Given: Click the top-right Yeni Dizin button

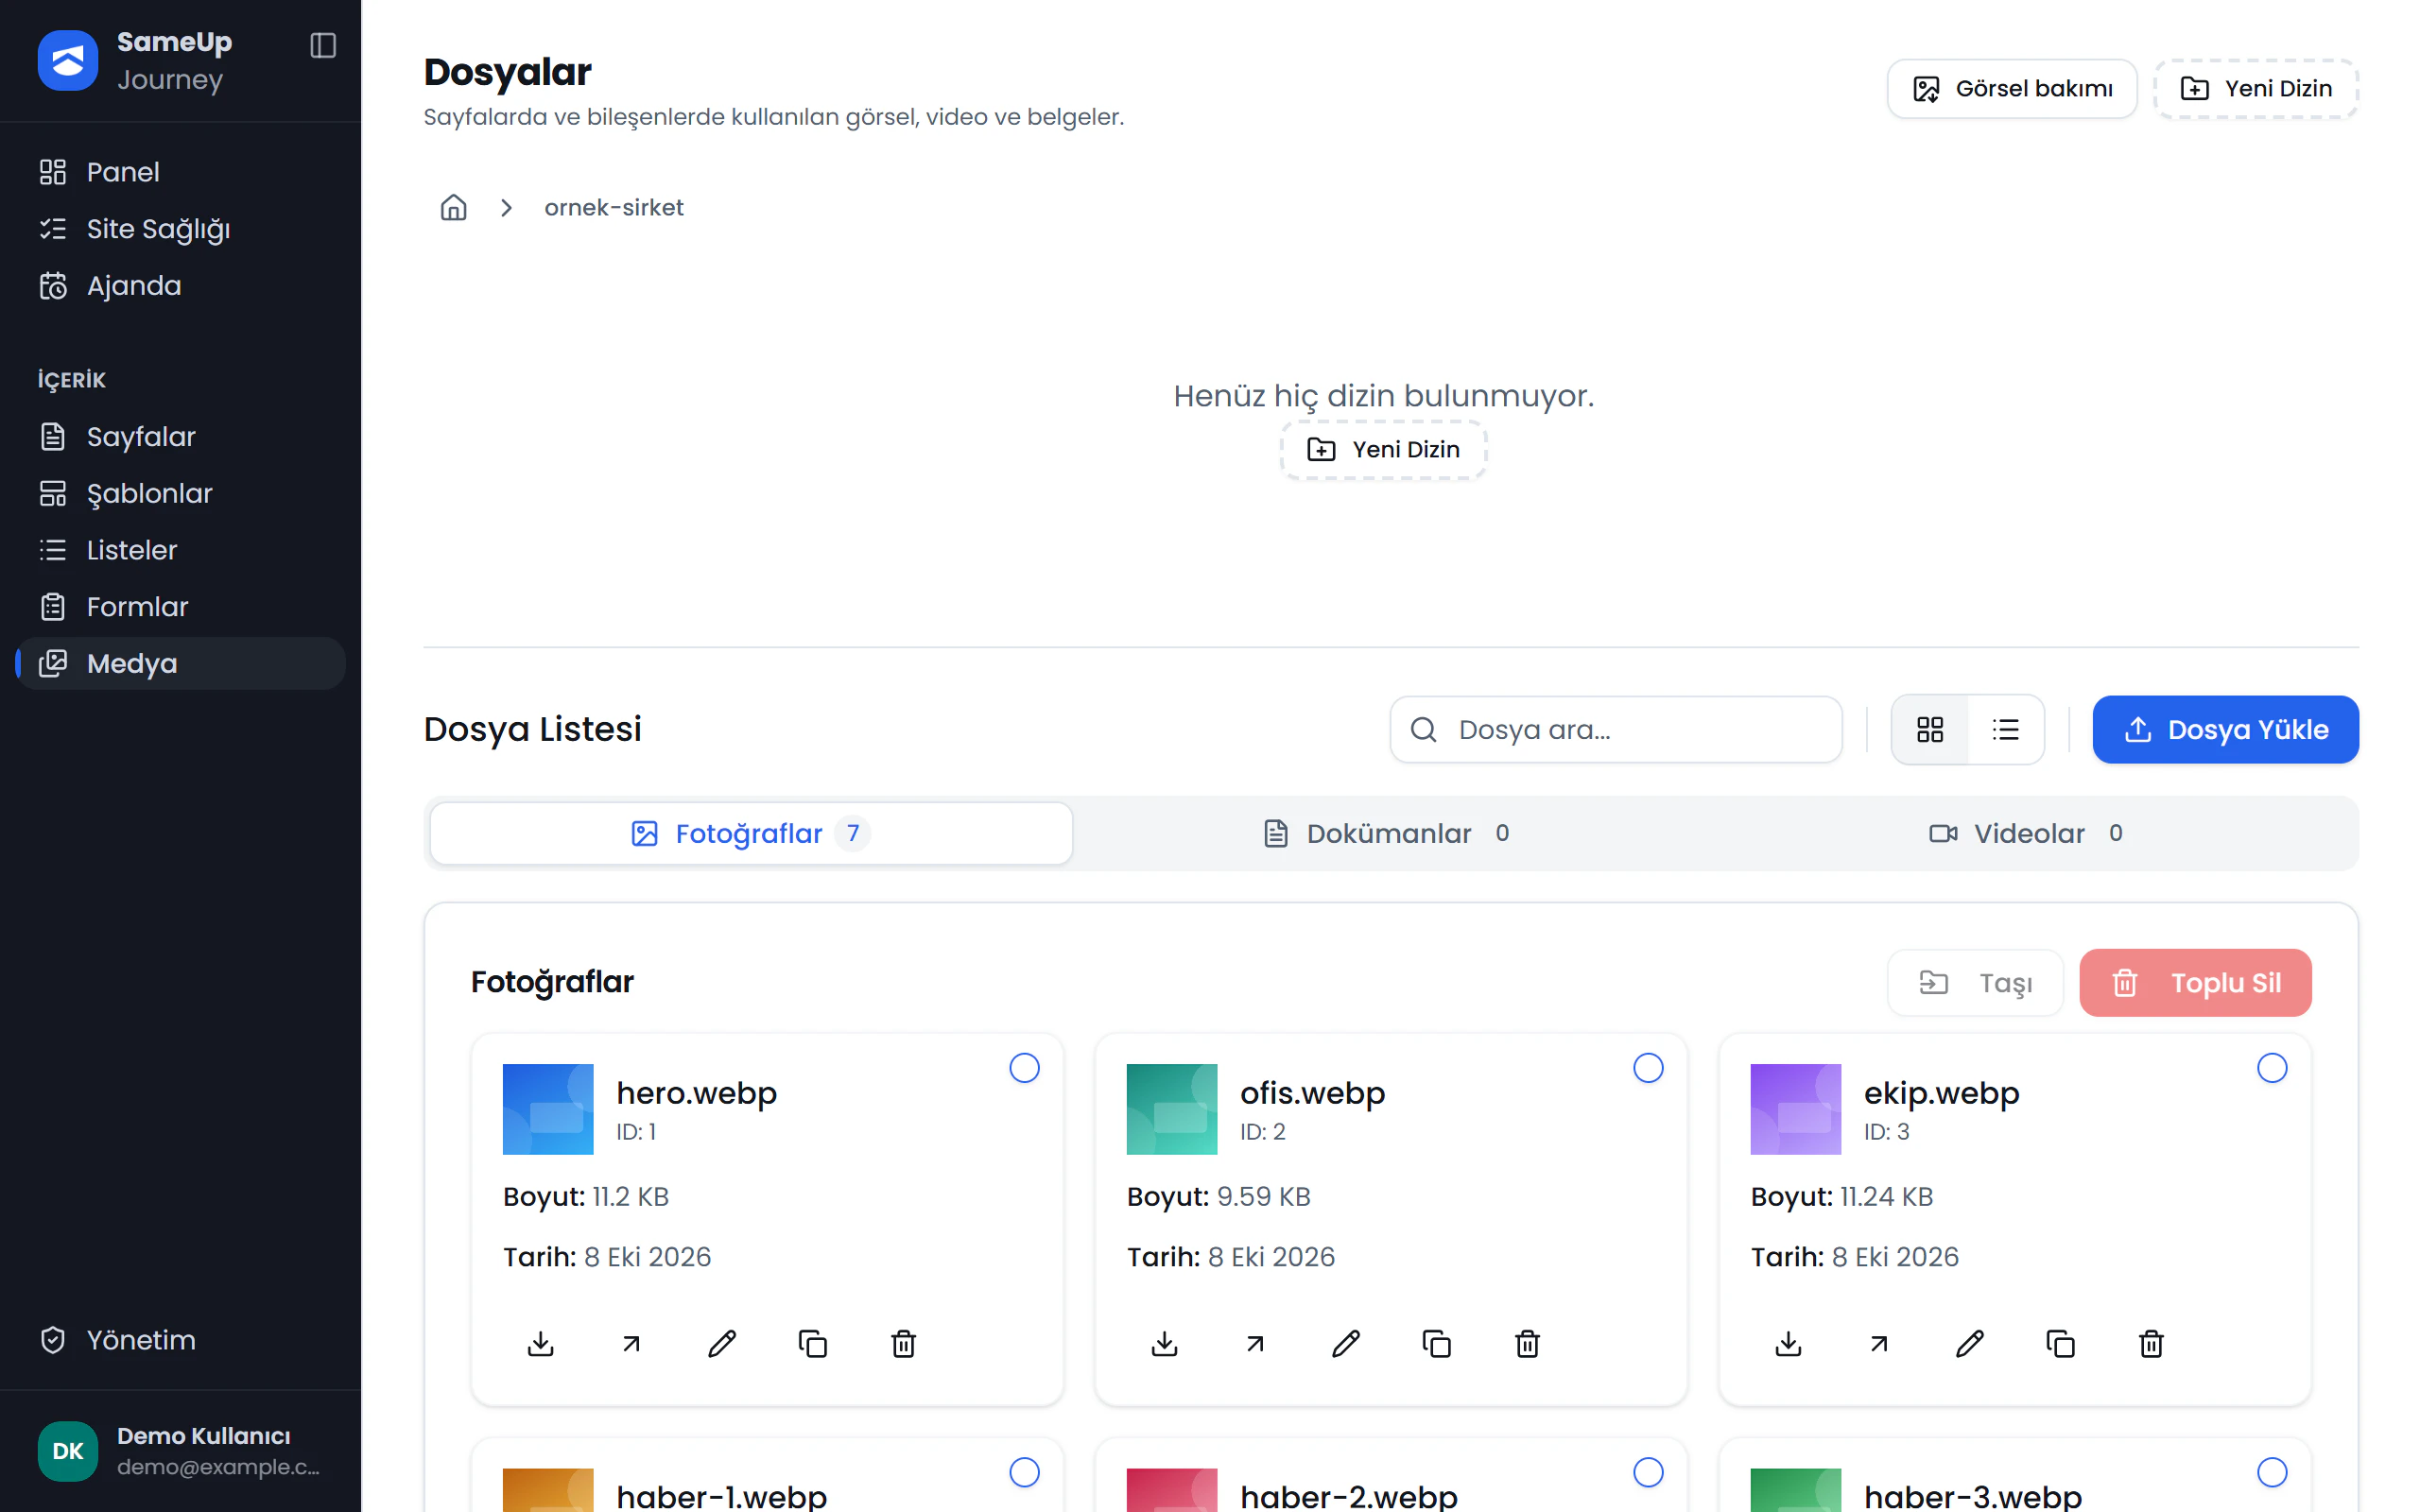Looking at the screenshot, I should [2256, 88].
